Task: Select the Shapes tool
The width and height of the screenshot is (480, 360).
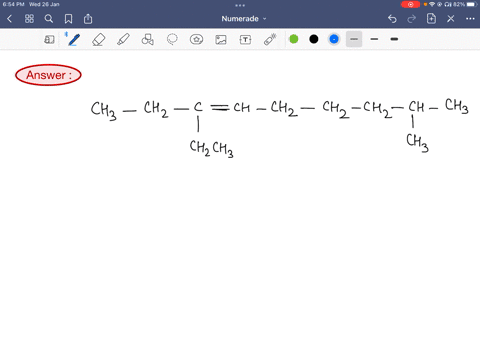Action: pyautogui.click(x=147, y=40)
